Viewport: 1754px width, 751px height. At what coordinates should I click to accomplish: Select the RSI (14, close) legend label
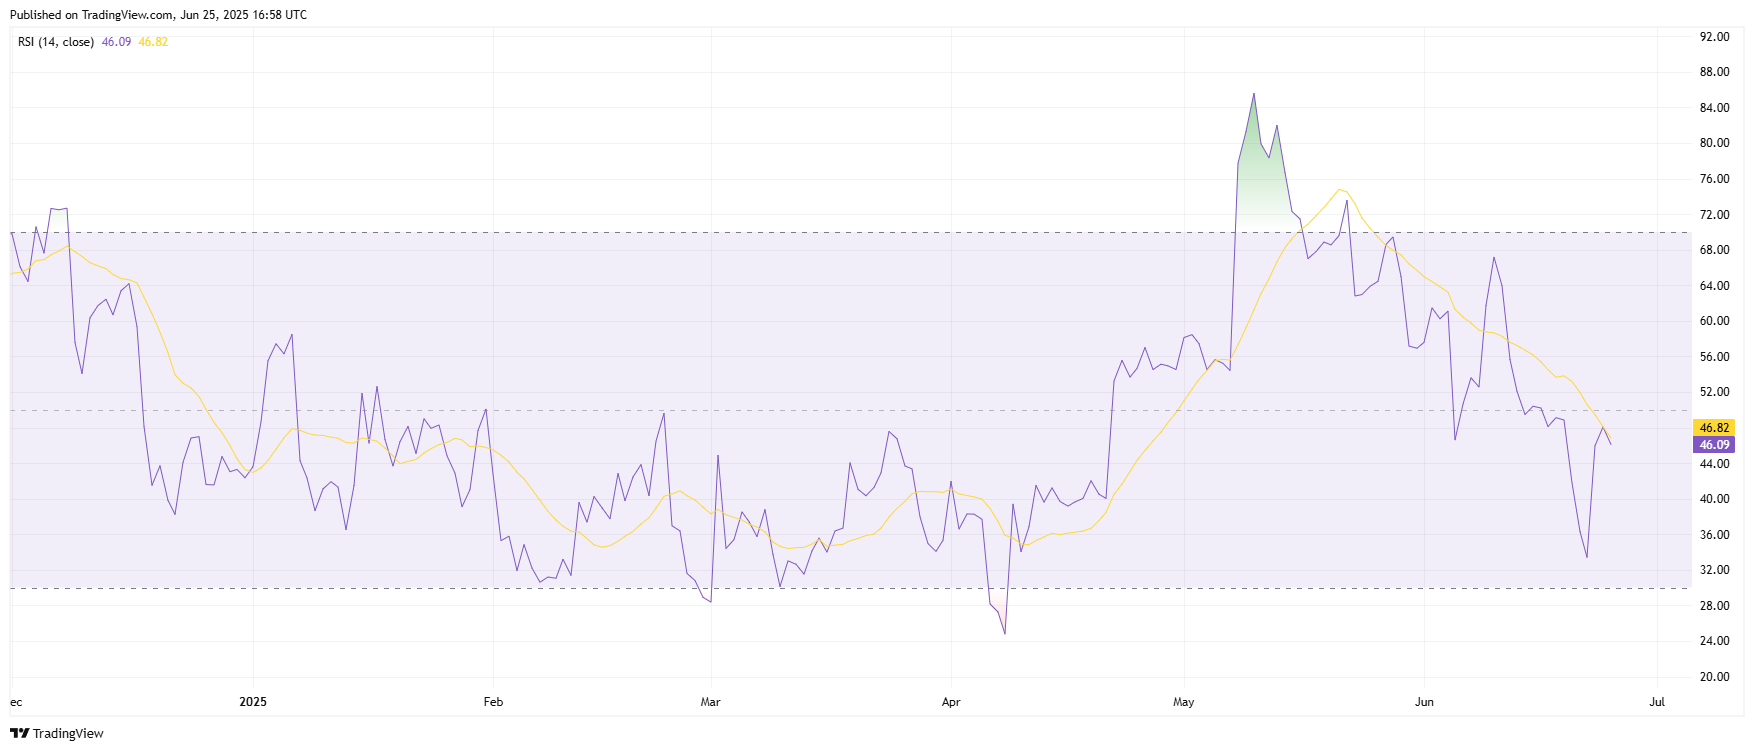coord(56,42)
